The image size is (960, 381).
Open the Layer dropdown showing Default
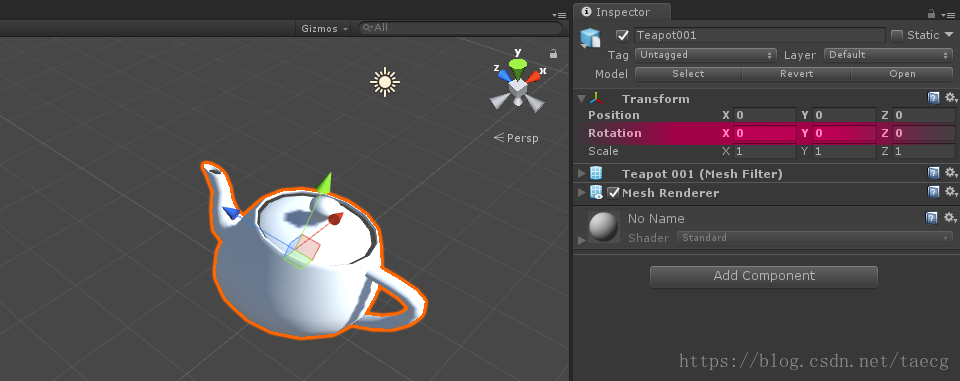889,55
